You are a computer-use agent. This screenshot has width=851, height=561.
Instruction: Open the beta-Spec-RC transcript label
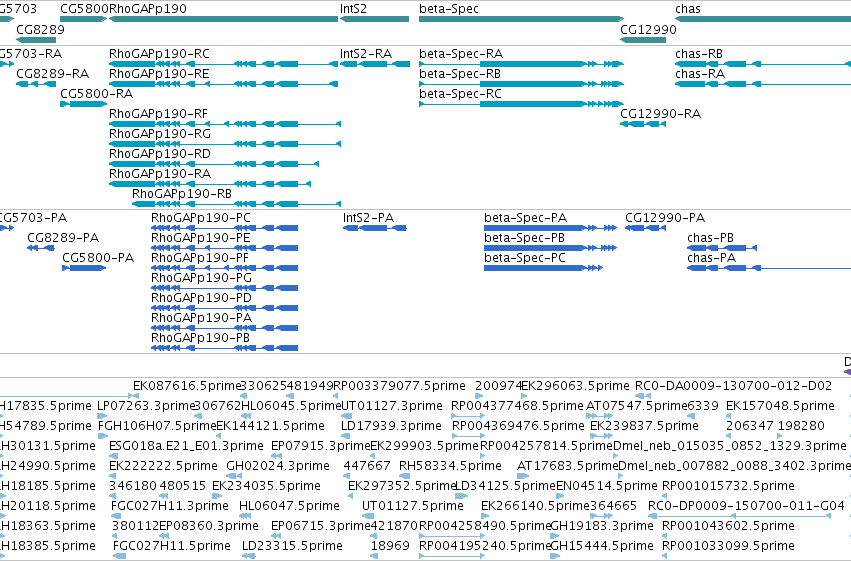(x=460, y=94)
